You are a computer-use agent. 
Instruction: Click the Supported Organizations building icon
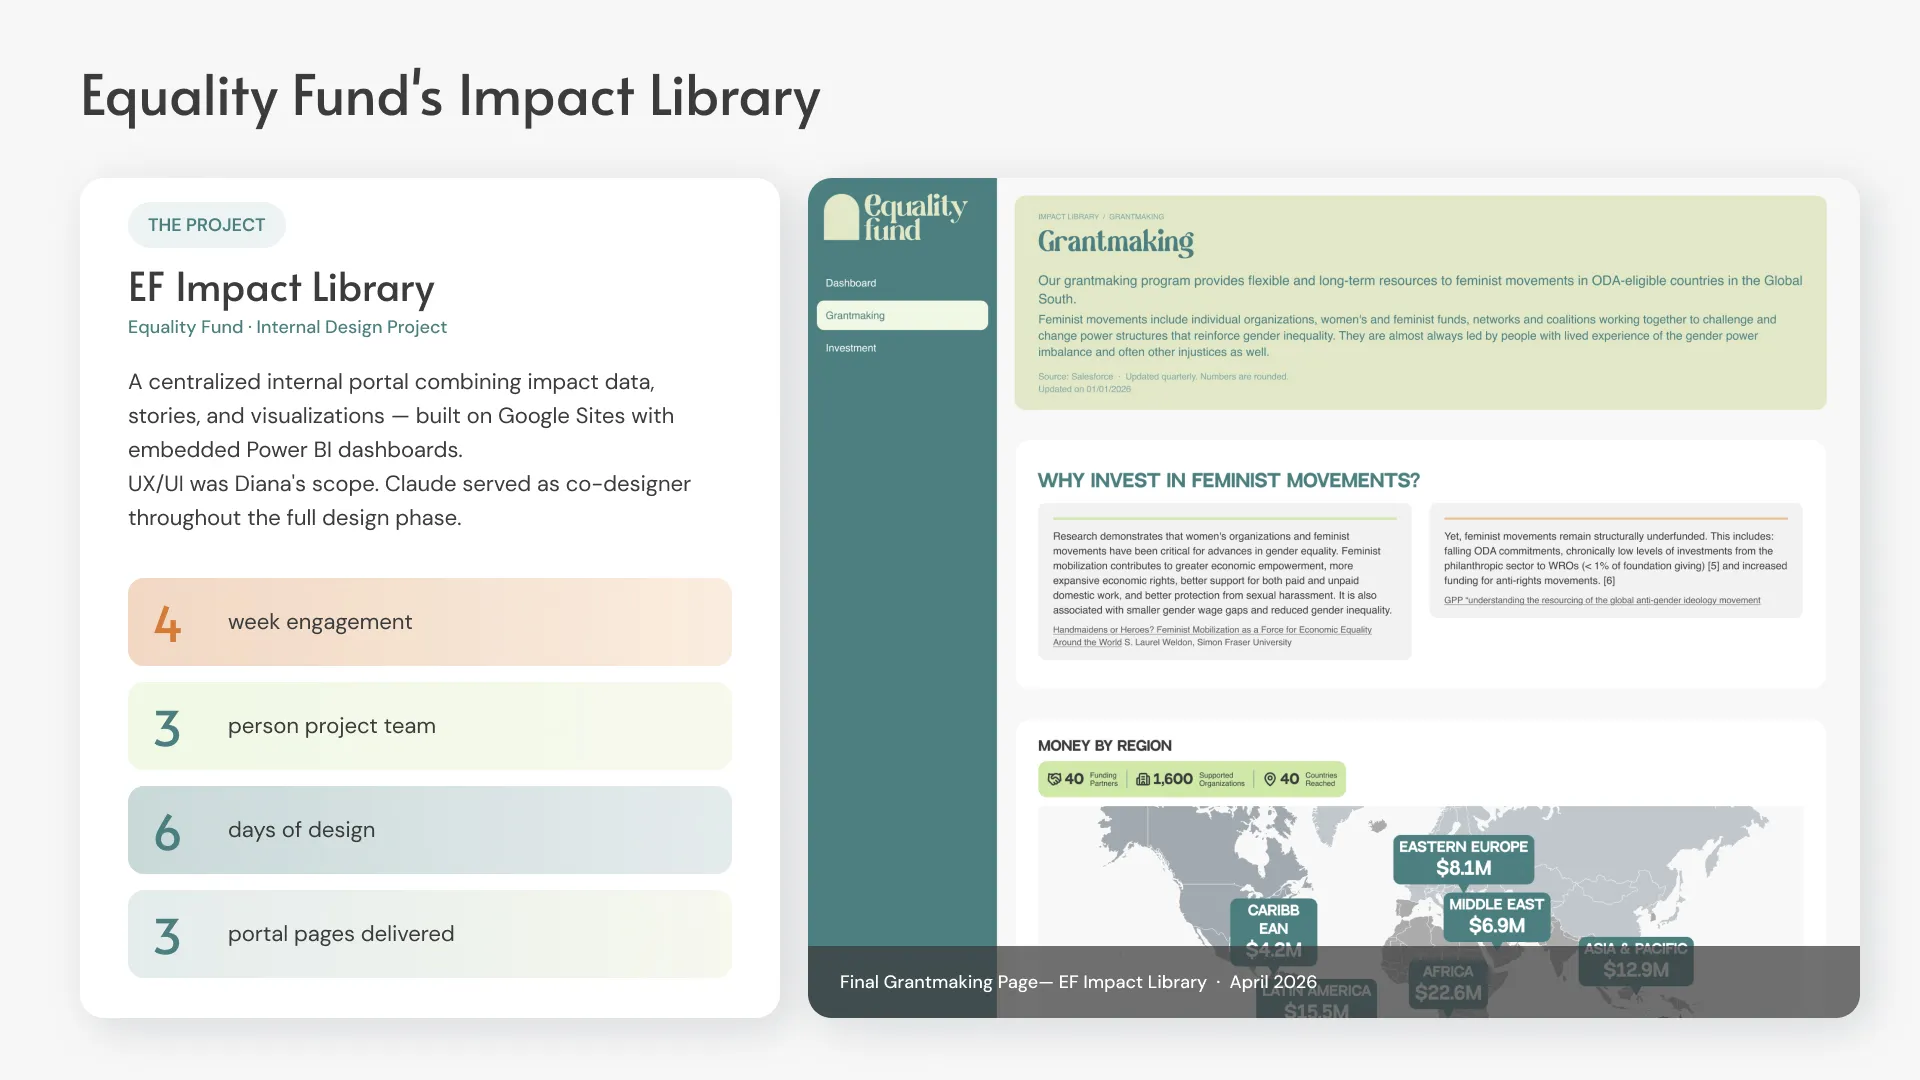pos(1143,779)
